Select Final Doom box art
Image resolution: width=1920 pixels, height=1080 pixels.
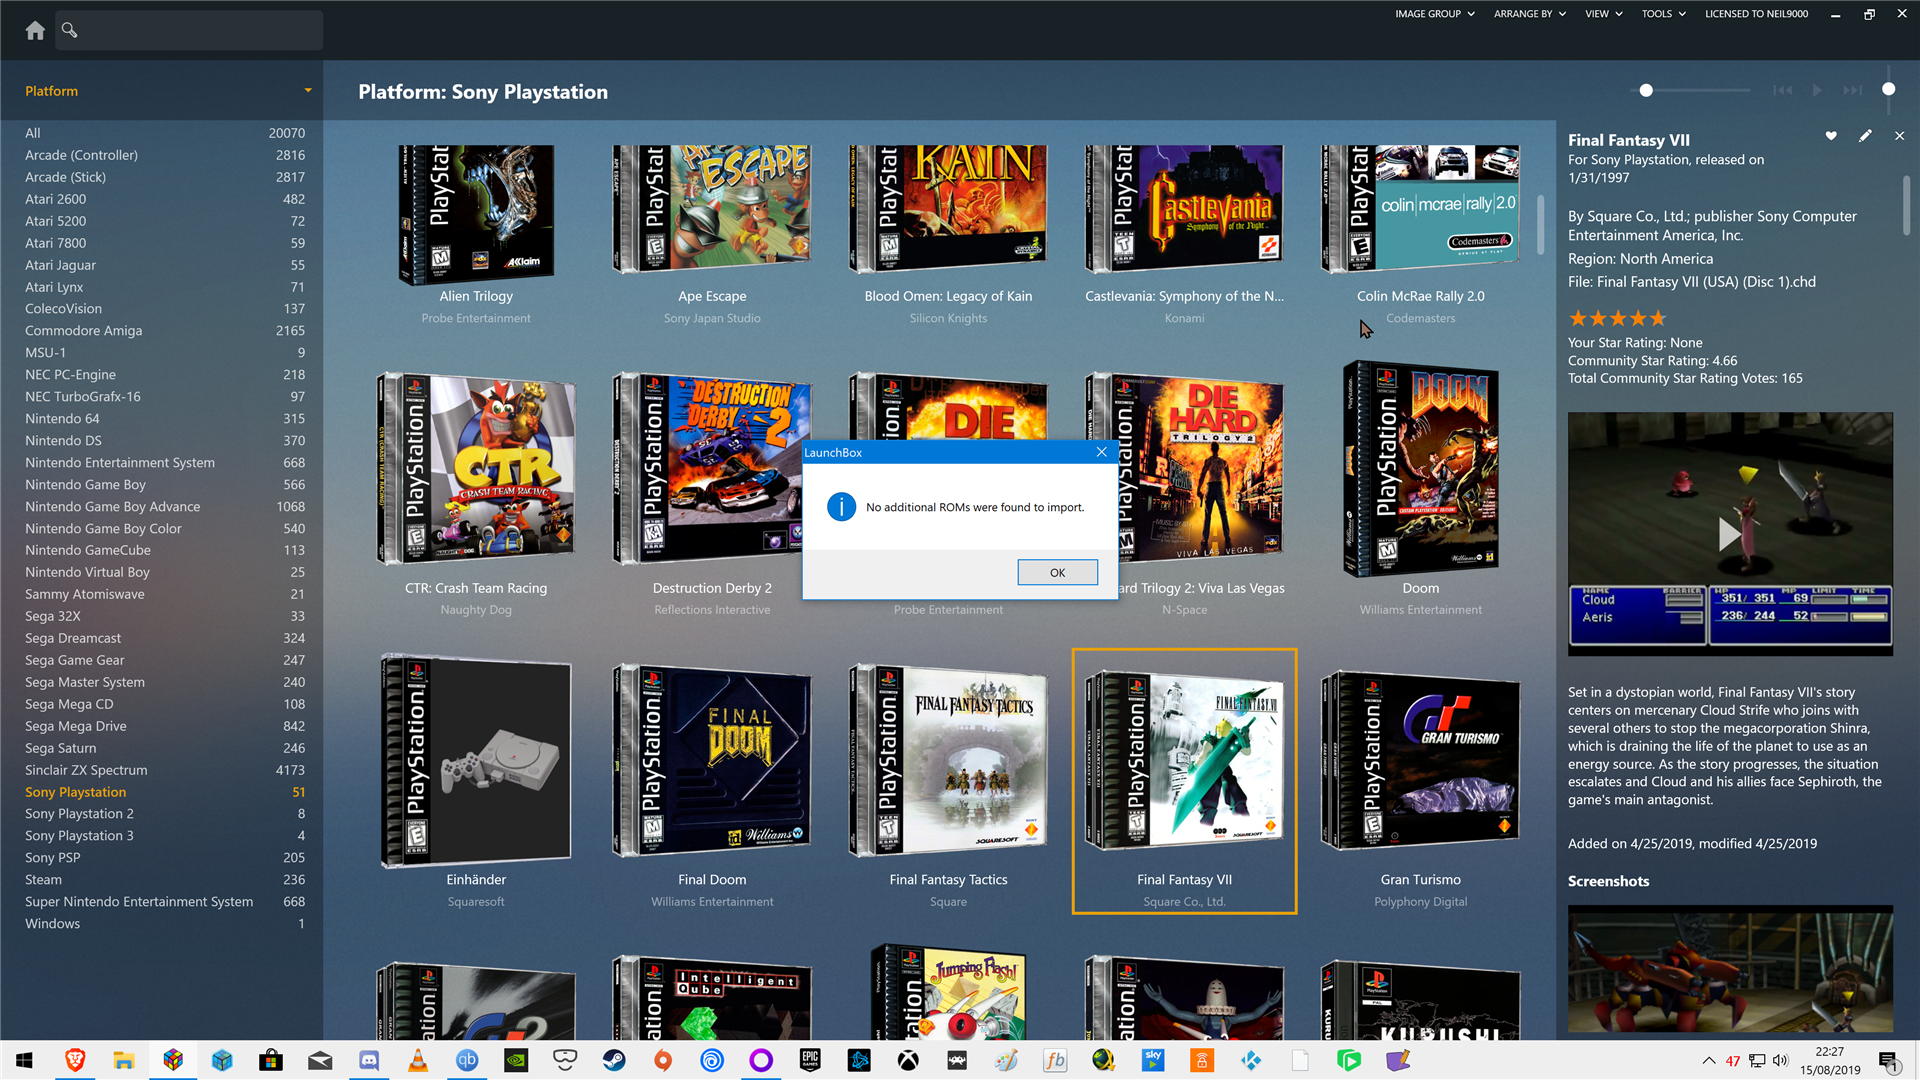(712, 761)
